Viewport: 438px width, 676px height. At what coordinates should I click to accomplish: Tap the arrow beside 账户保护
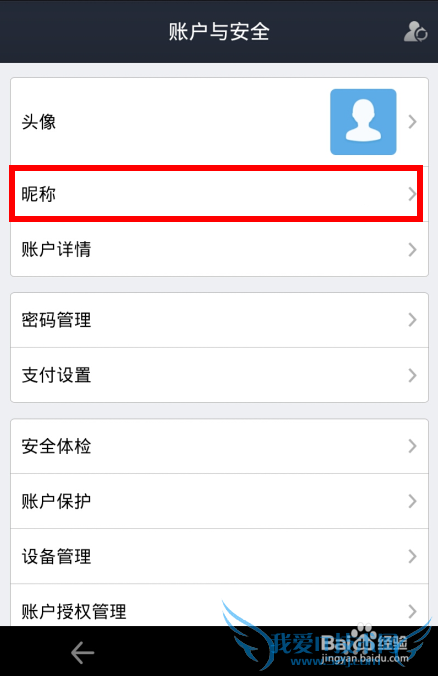413,501
